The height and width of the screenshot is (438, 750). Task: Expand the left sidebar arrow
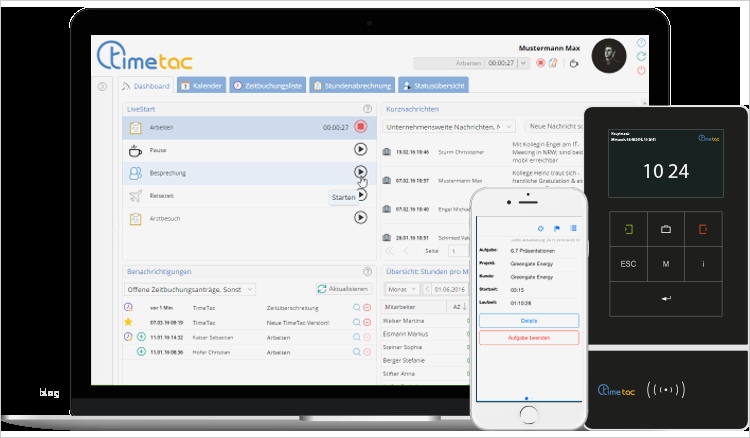102,87
